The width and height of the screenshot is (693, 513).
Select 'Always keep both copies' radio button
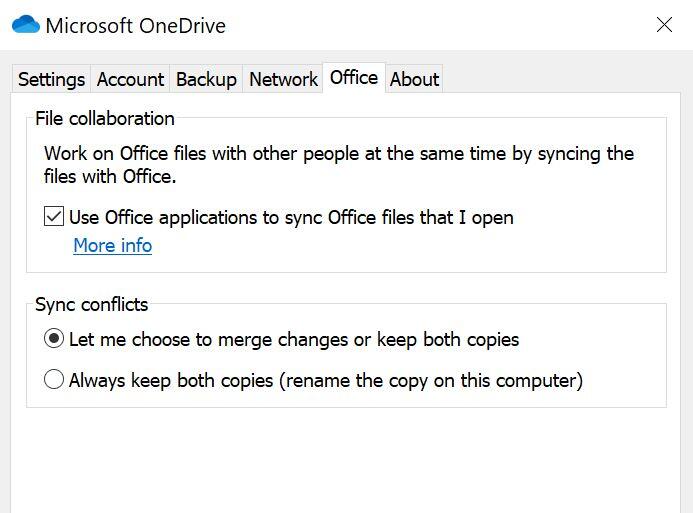pyautogui.click(x=54, y=380)
